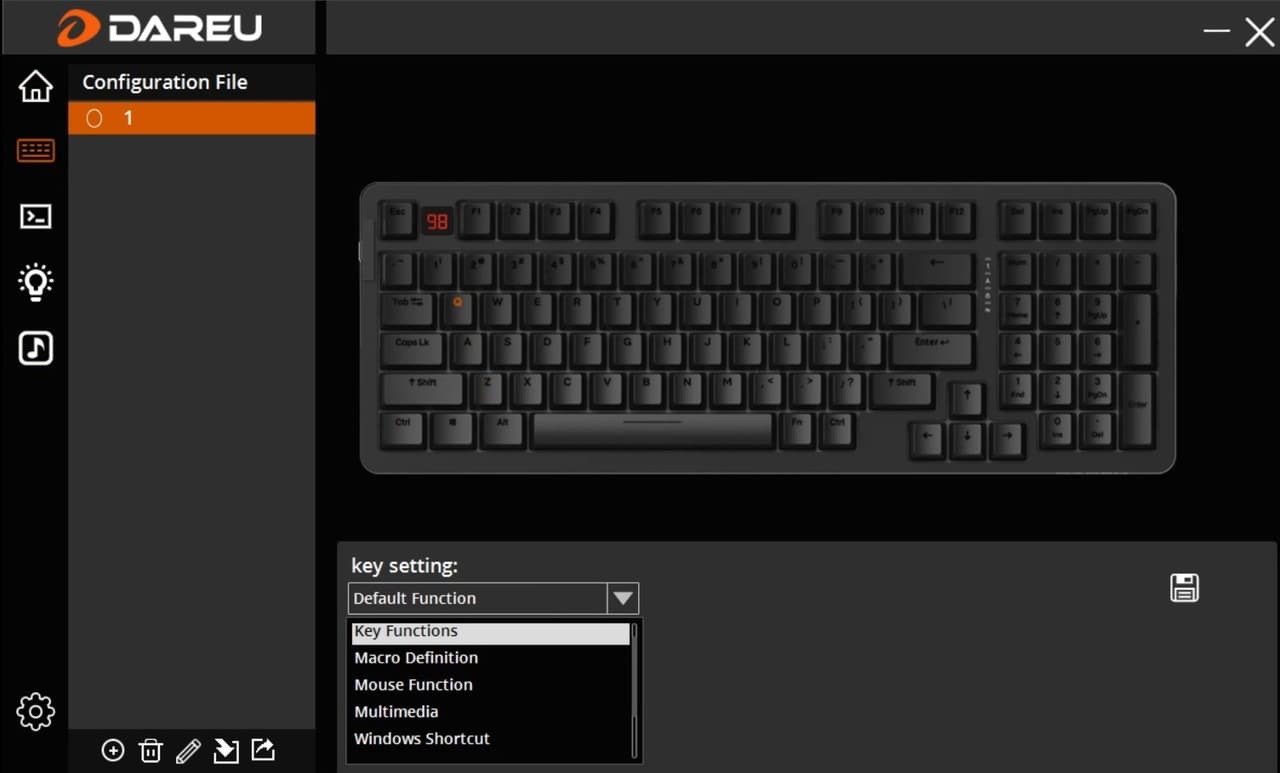This screenshot has width=1280, height=773.
Task: Open the lighting bulb icon
Action: 36,282
